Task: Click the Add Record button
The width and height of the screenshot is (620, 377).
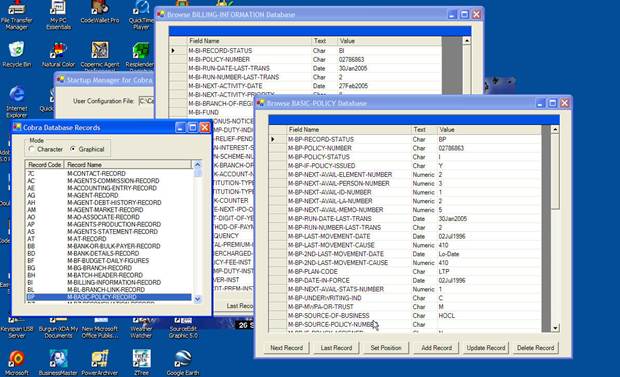Action: [436, 348]
